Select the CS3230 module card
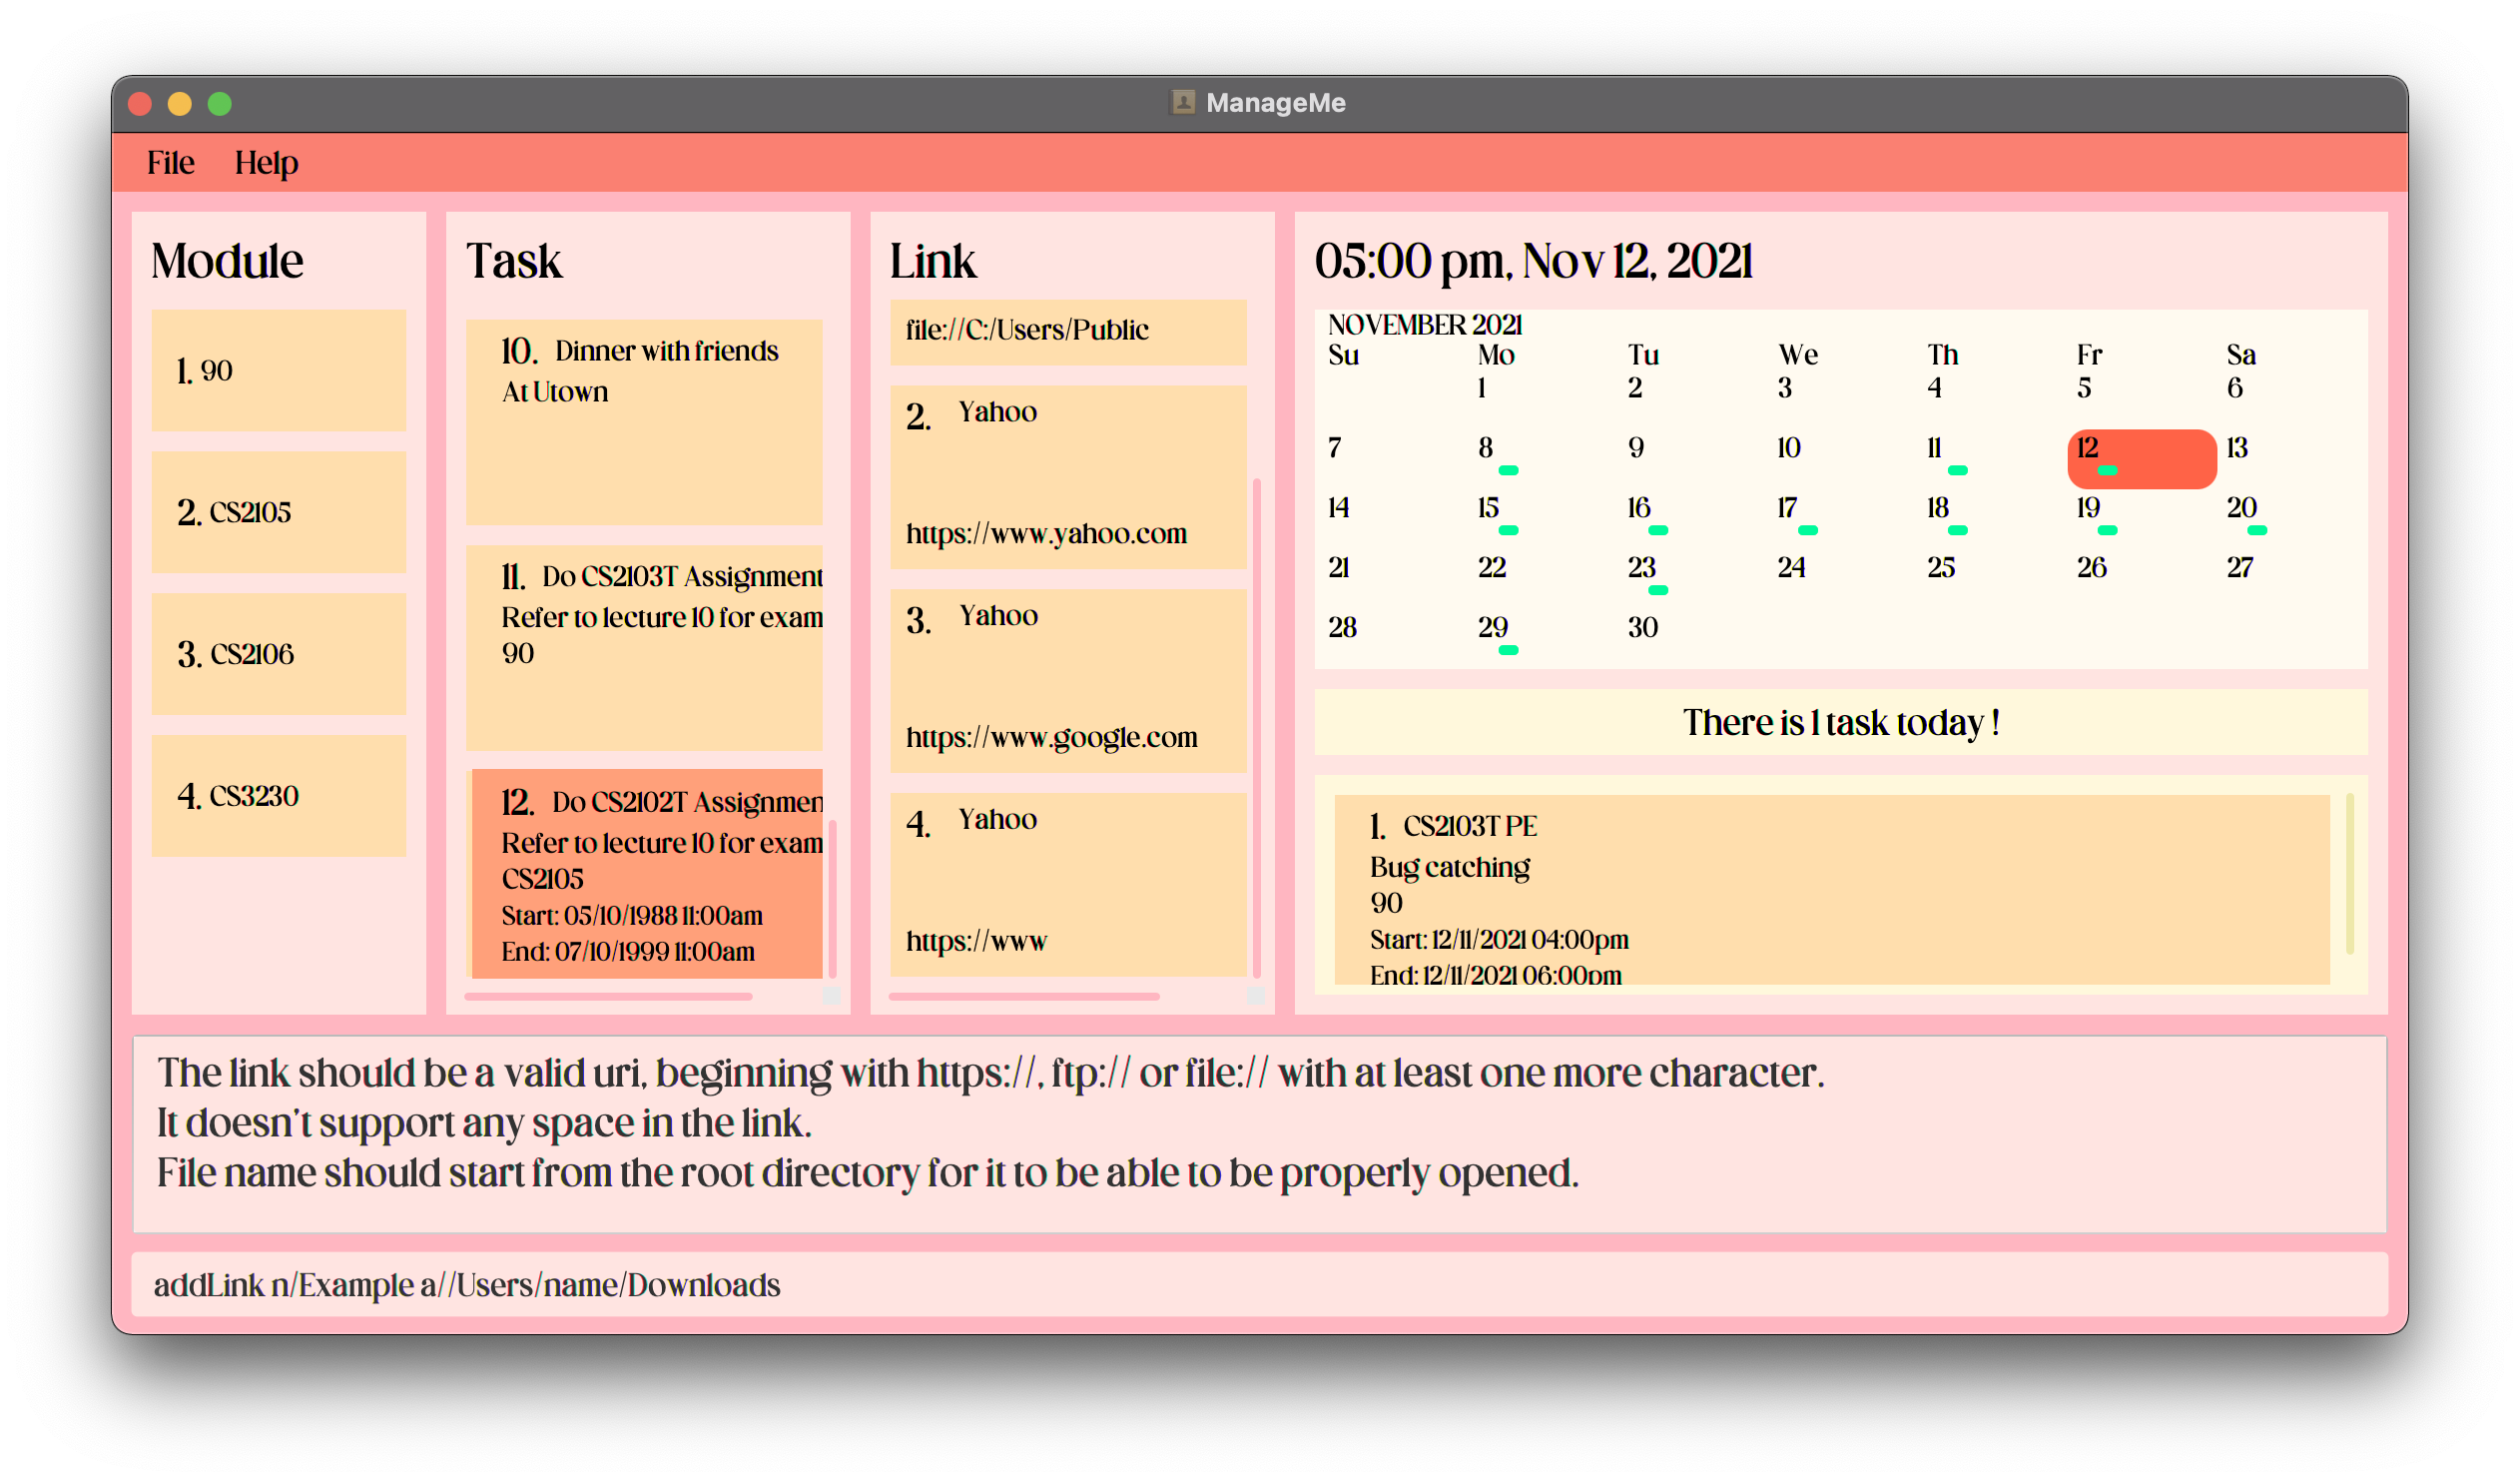Screen dimensions: 2520x1482 pos(278,796)
